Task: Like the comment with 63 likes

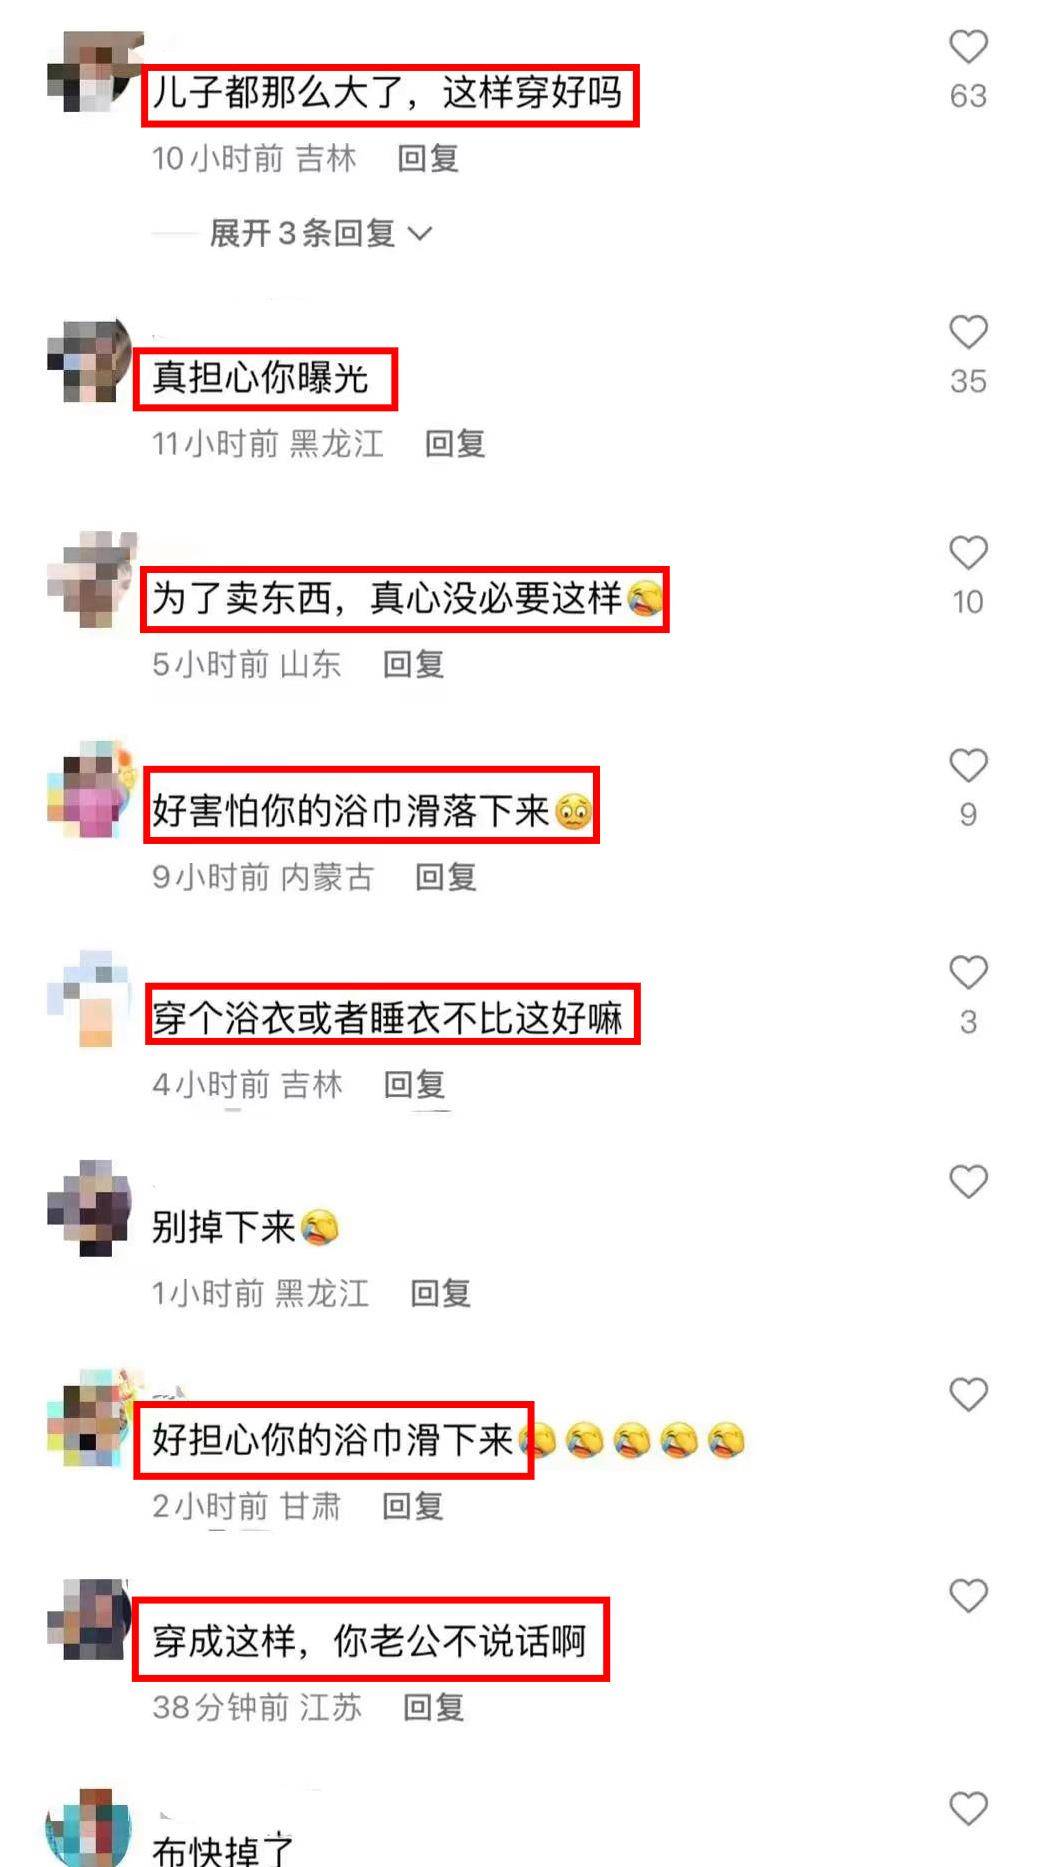Action: tap(968, 47)
